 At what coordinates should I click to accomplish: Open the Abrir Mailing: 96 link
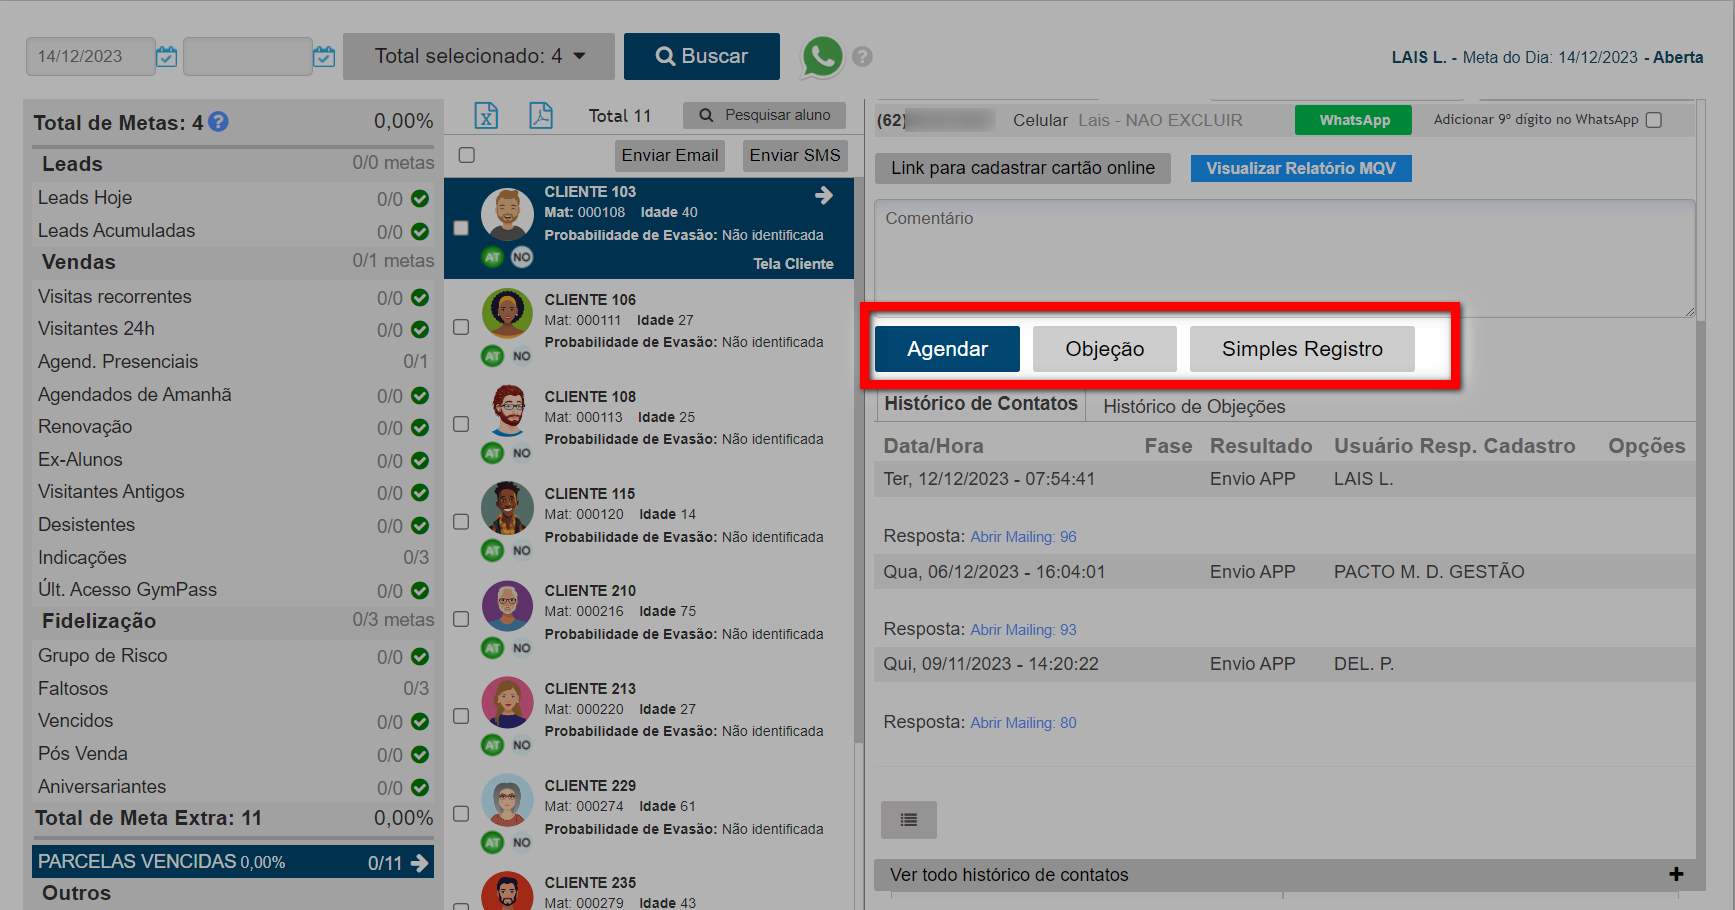pyautogui.click(x=1023, y=537)
